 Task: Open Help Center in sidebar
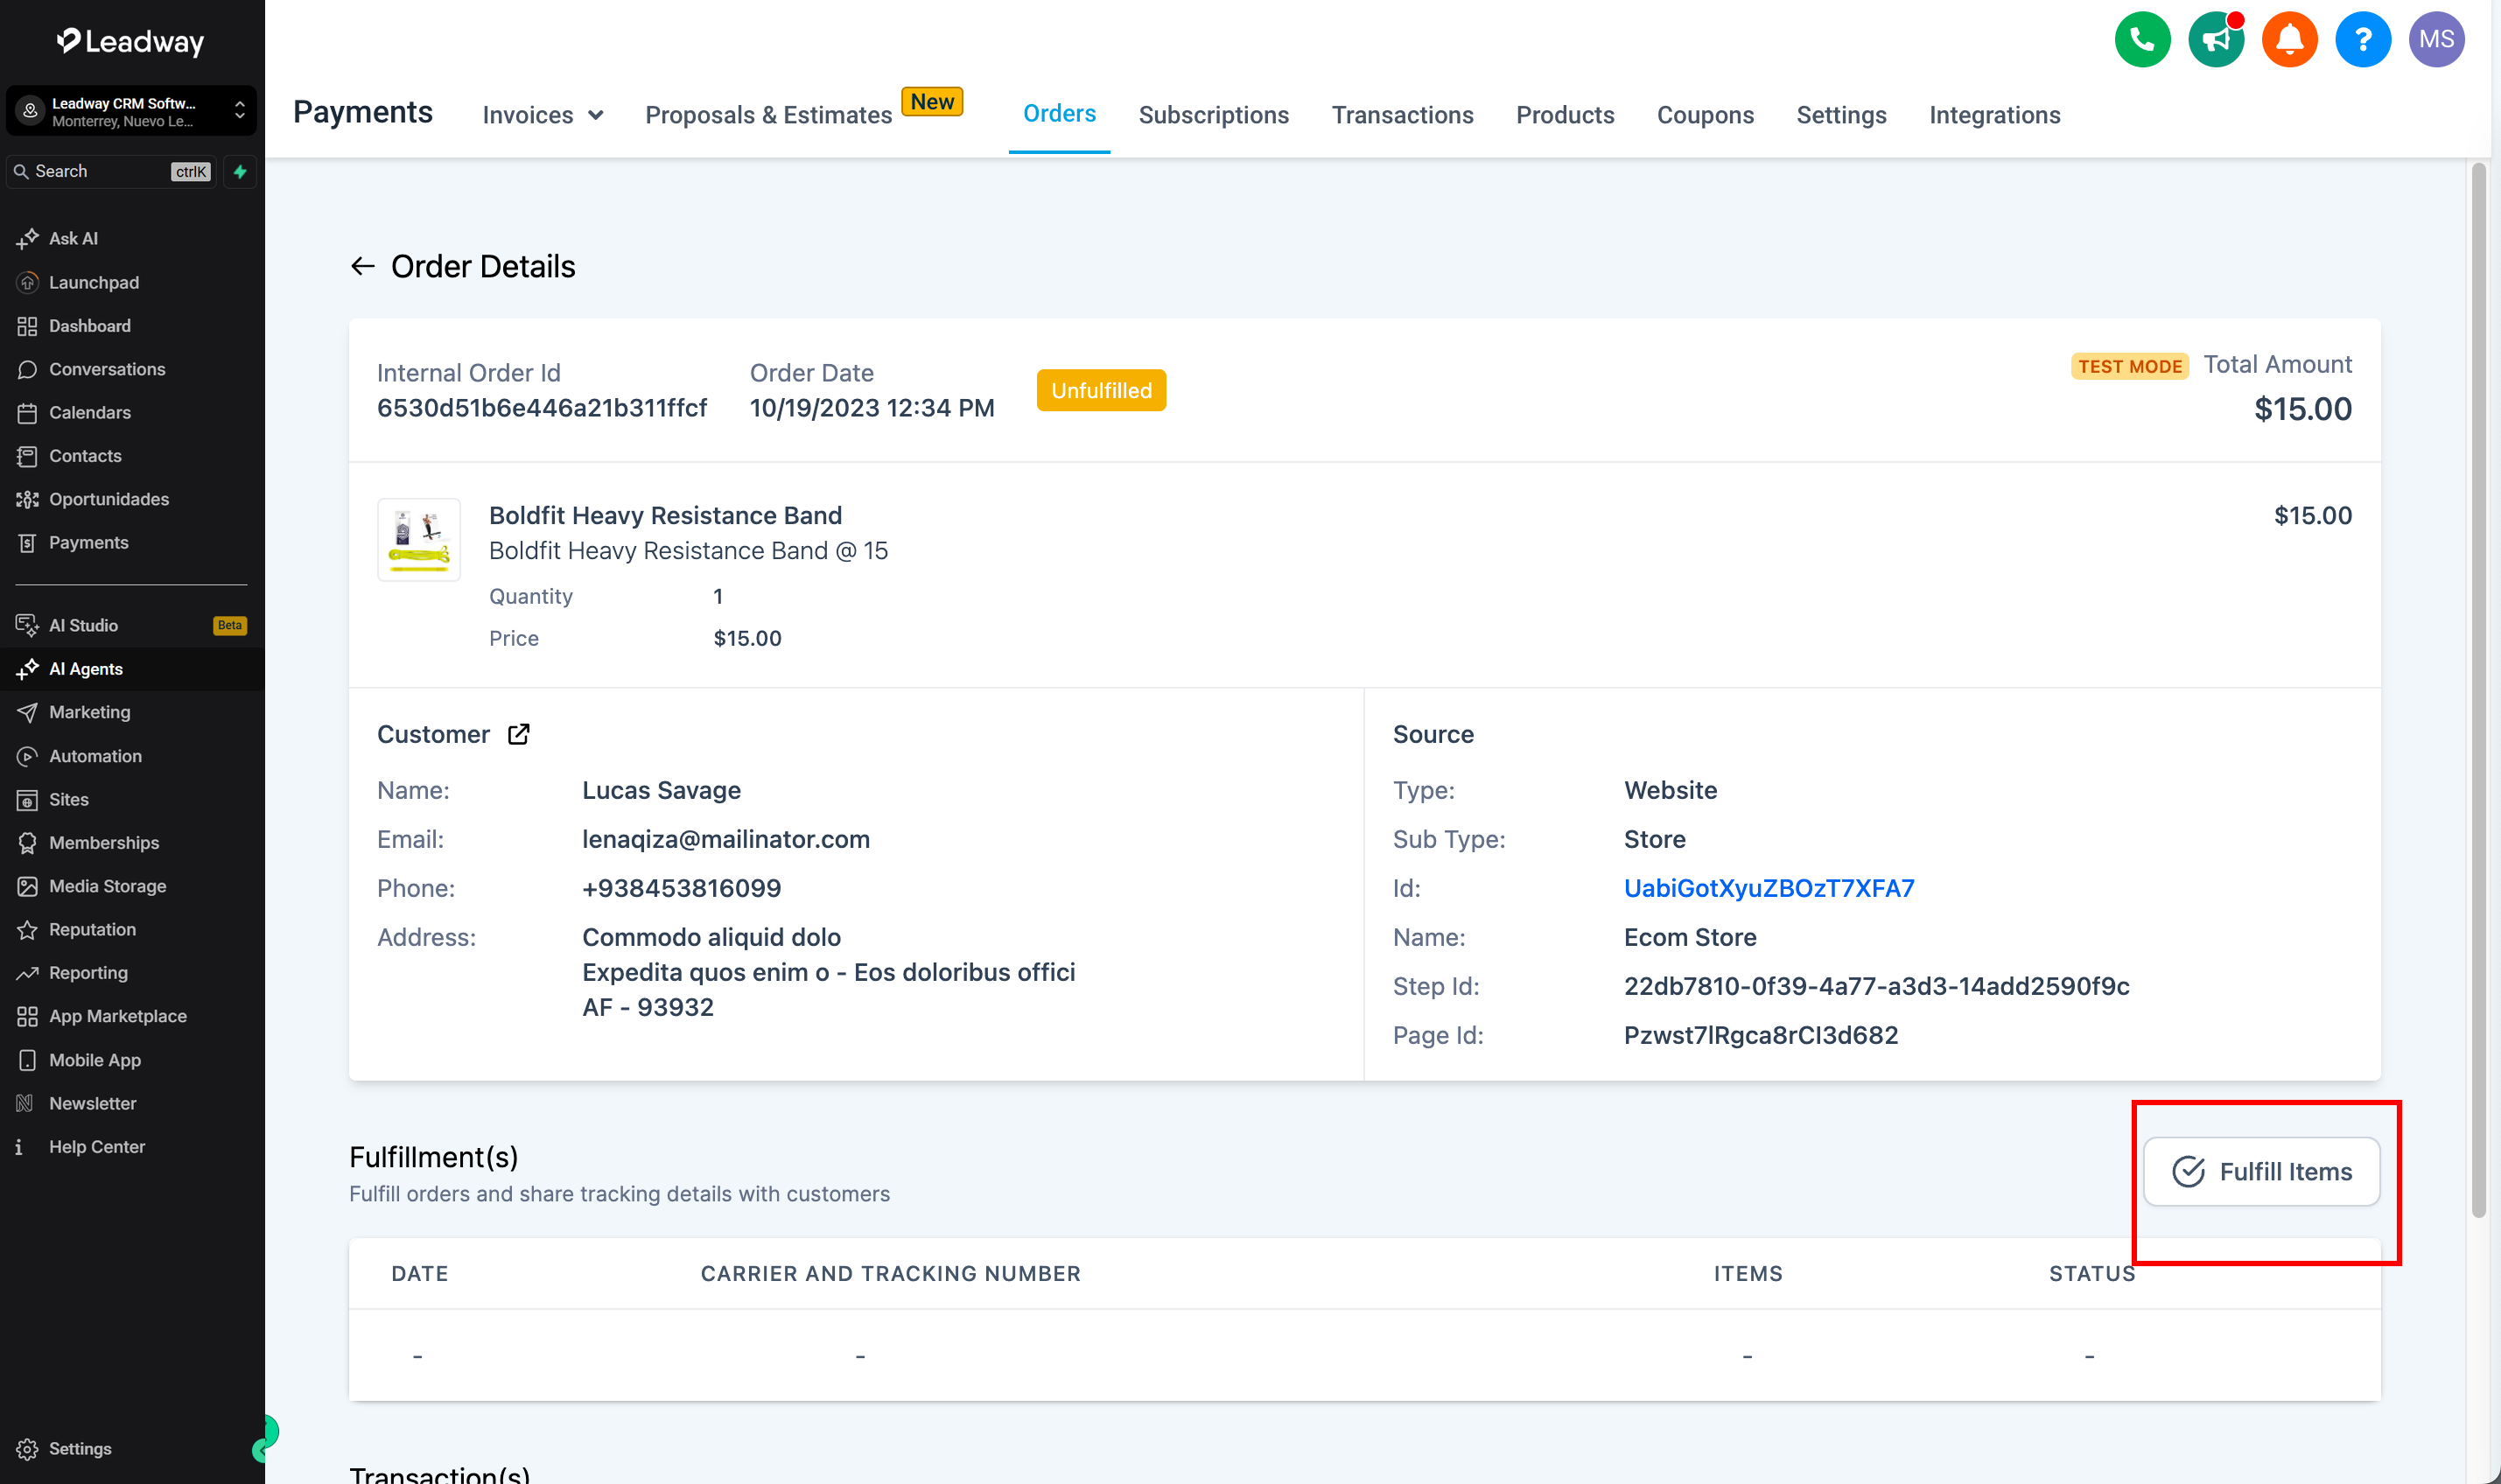click(x=132, y=1146)
